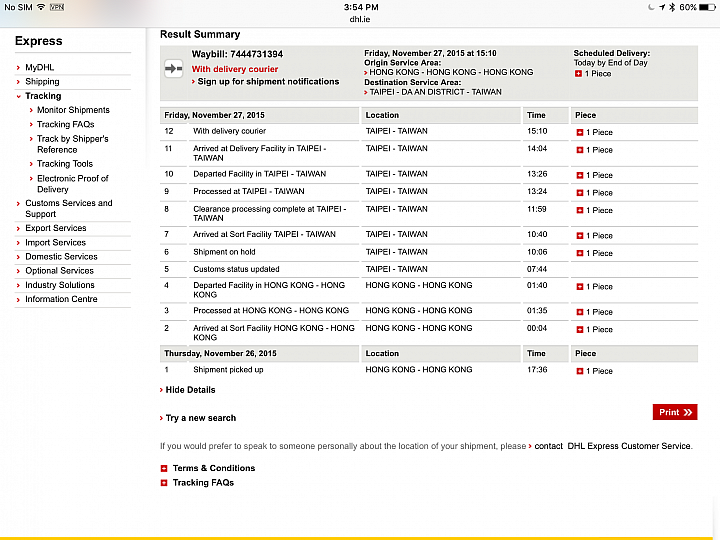Viewport: 720px width, 540px height.
Task: Expand piece icon in the 13:26 row
Action: coord(580,175)
